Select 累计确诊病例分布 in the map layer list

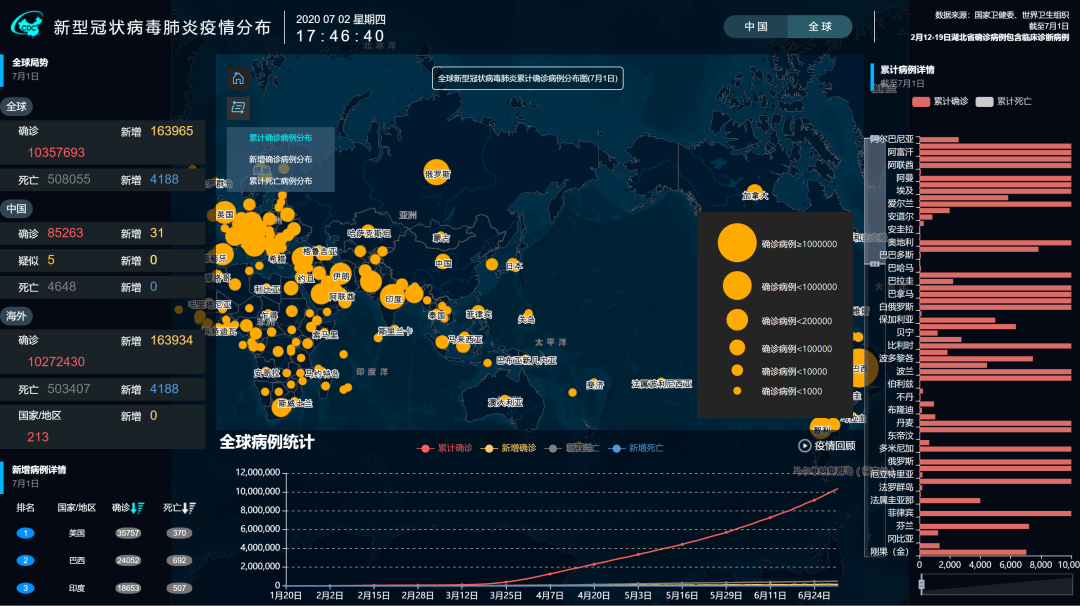pos(280,138)
